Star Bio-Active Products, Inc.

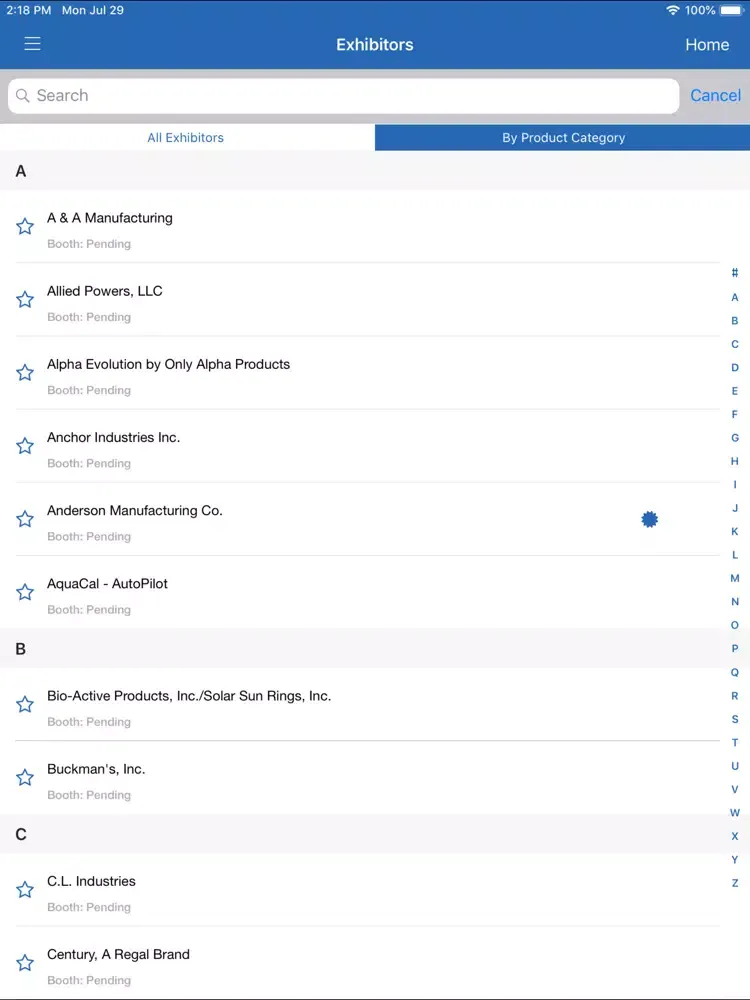[25, 705]
